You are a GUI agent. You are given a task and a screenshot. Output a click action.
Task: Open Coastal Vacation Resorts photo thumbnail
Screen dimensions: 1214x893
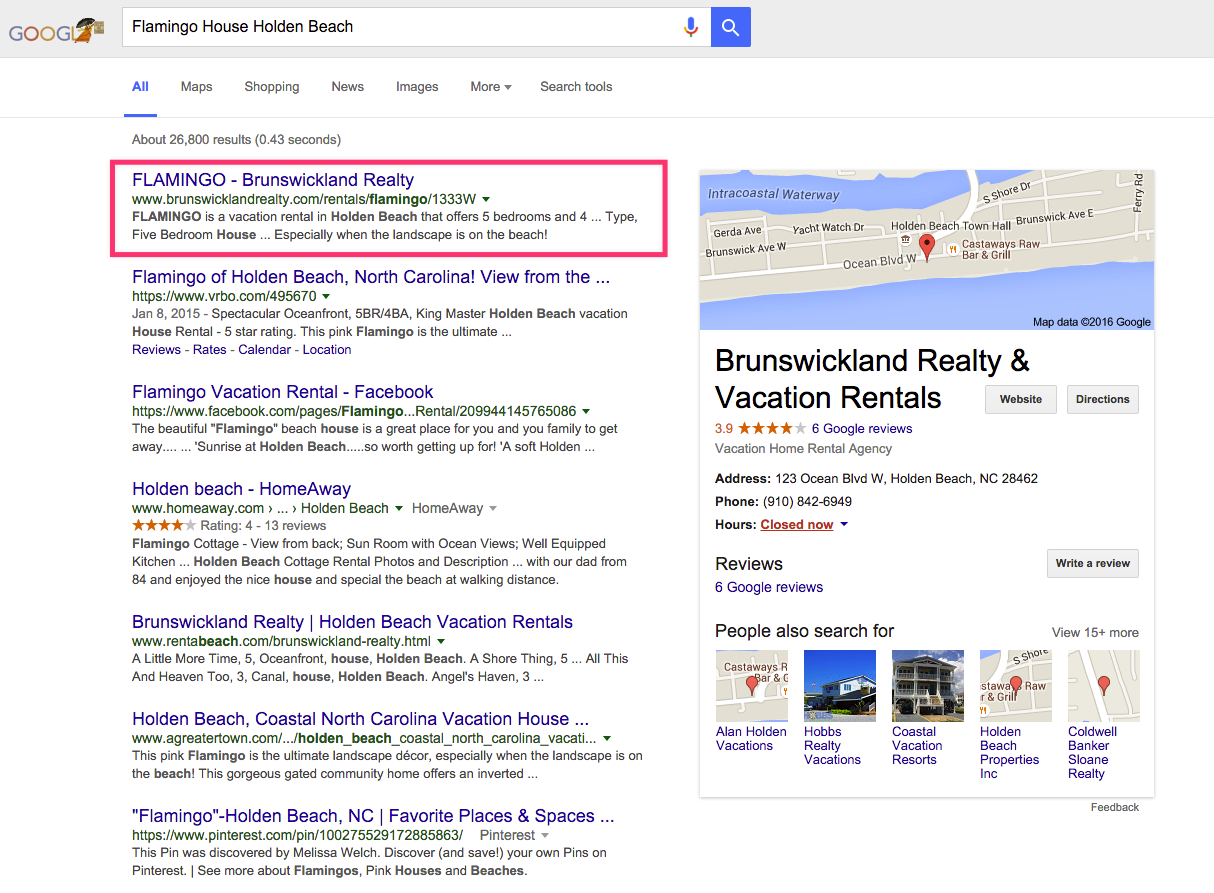[x=928, y=686]
